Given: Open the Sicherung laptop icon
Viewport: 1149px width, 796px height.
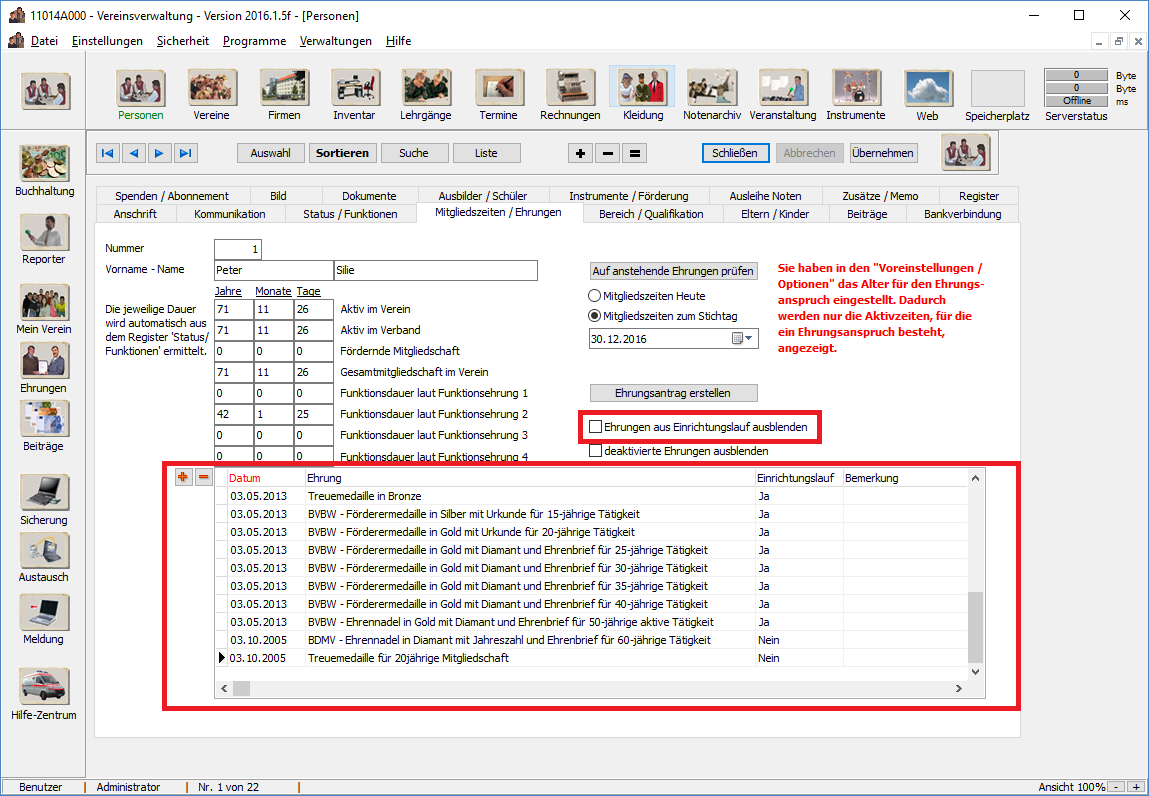Looking at the screenshot, I should [44, 494].
